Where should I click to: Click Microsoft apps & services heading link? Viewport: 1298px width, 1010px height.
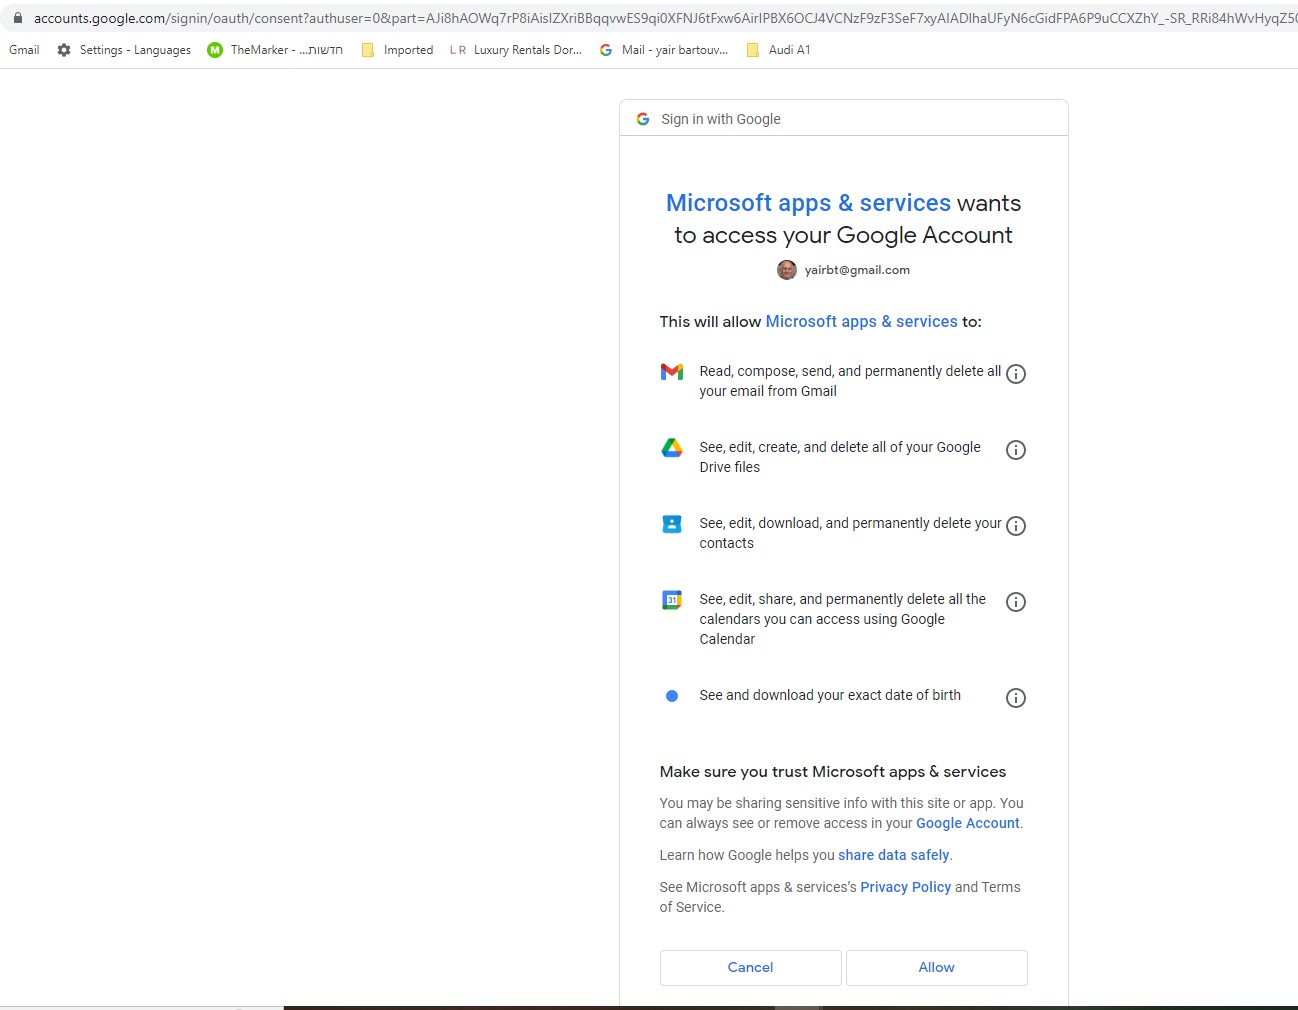coord(808,203)
